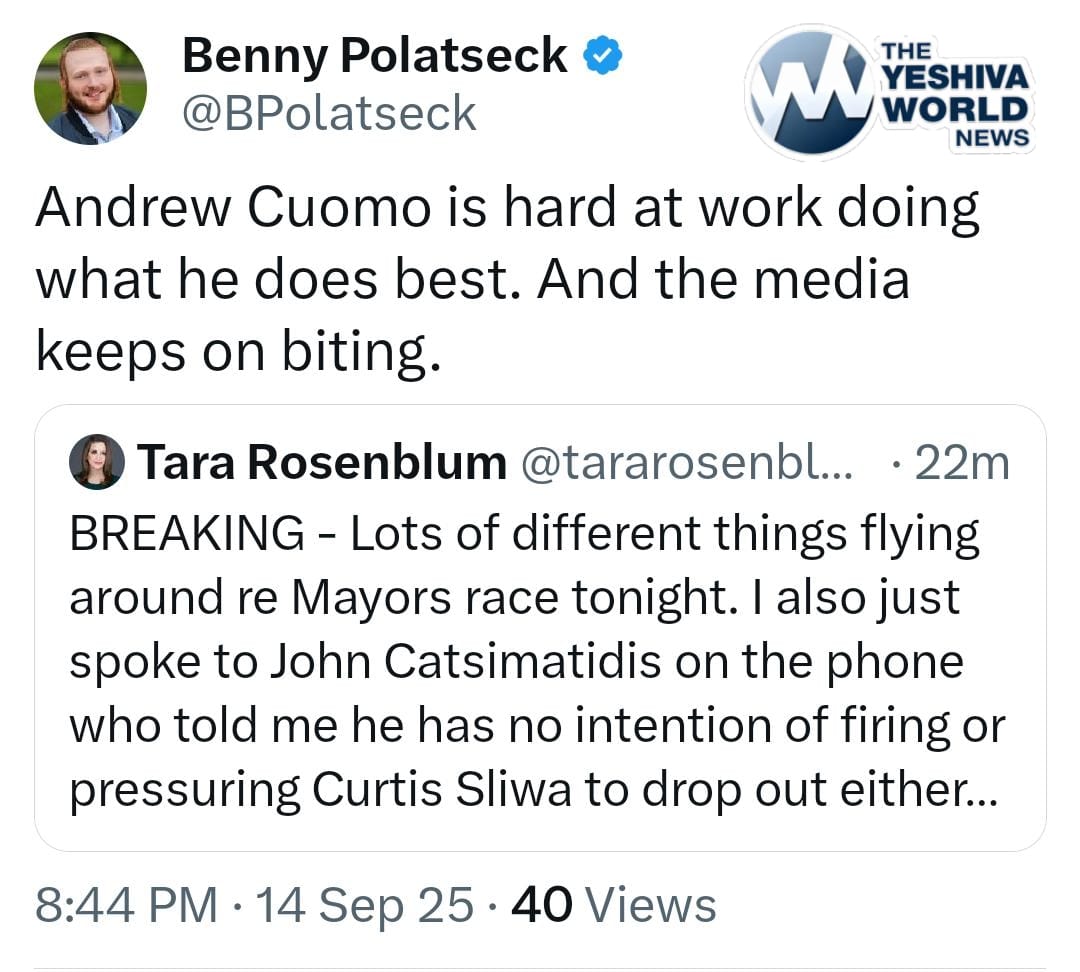Open the 40 Views count
The image size is (1080, 972).
(613, 905)
